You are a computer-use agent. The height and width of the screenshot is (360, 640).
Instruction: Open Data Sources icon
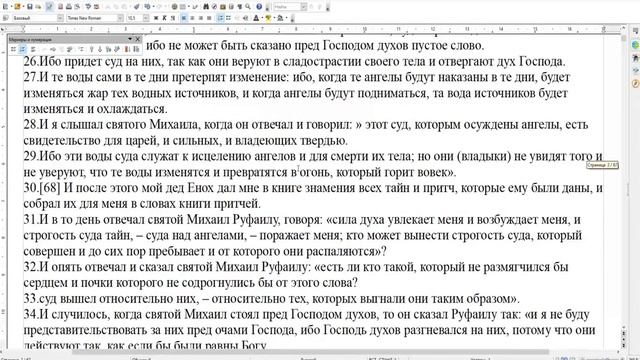pyautogui.click(x=231, y=7)
